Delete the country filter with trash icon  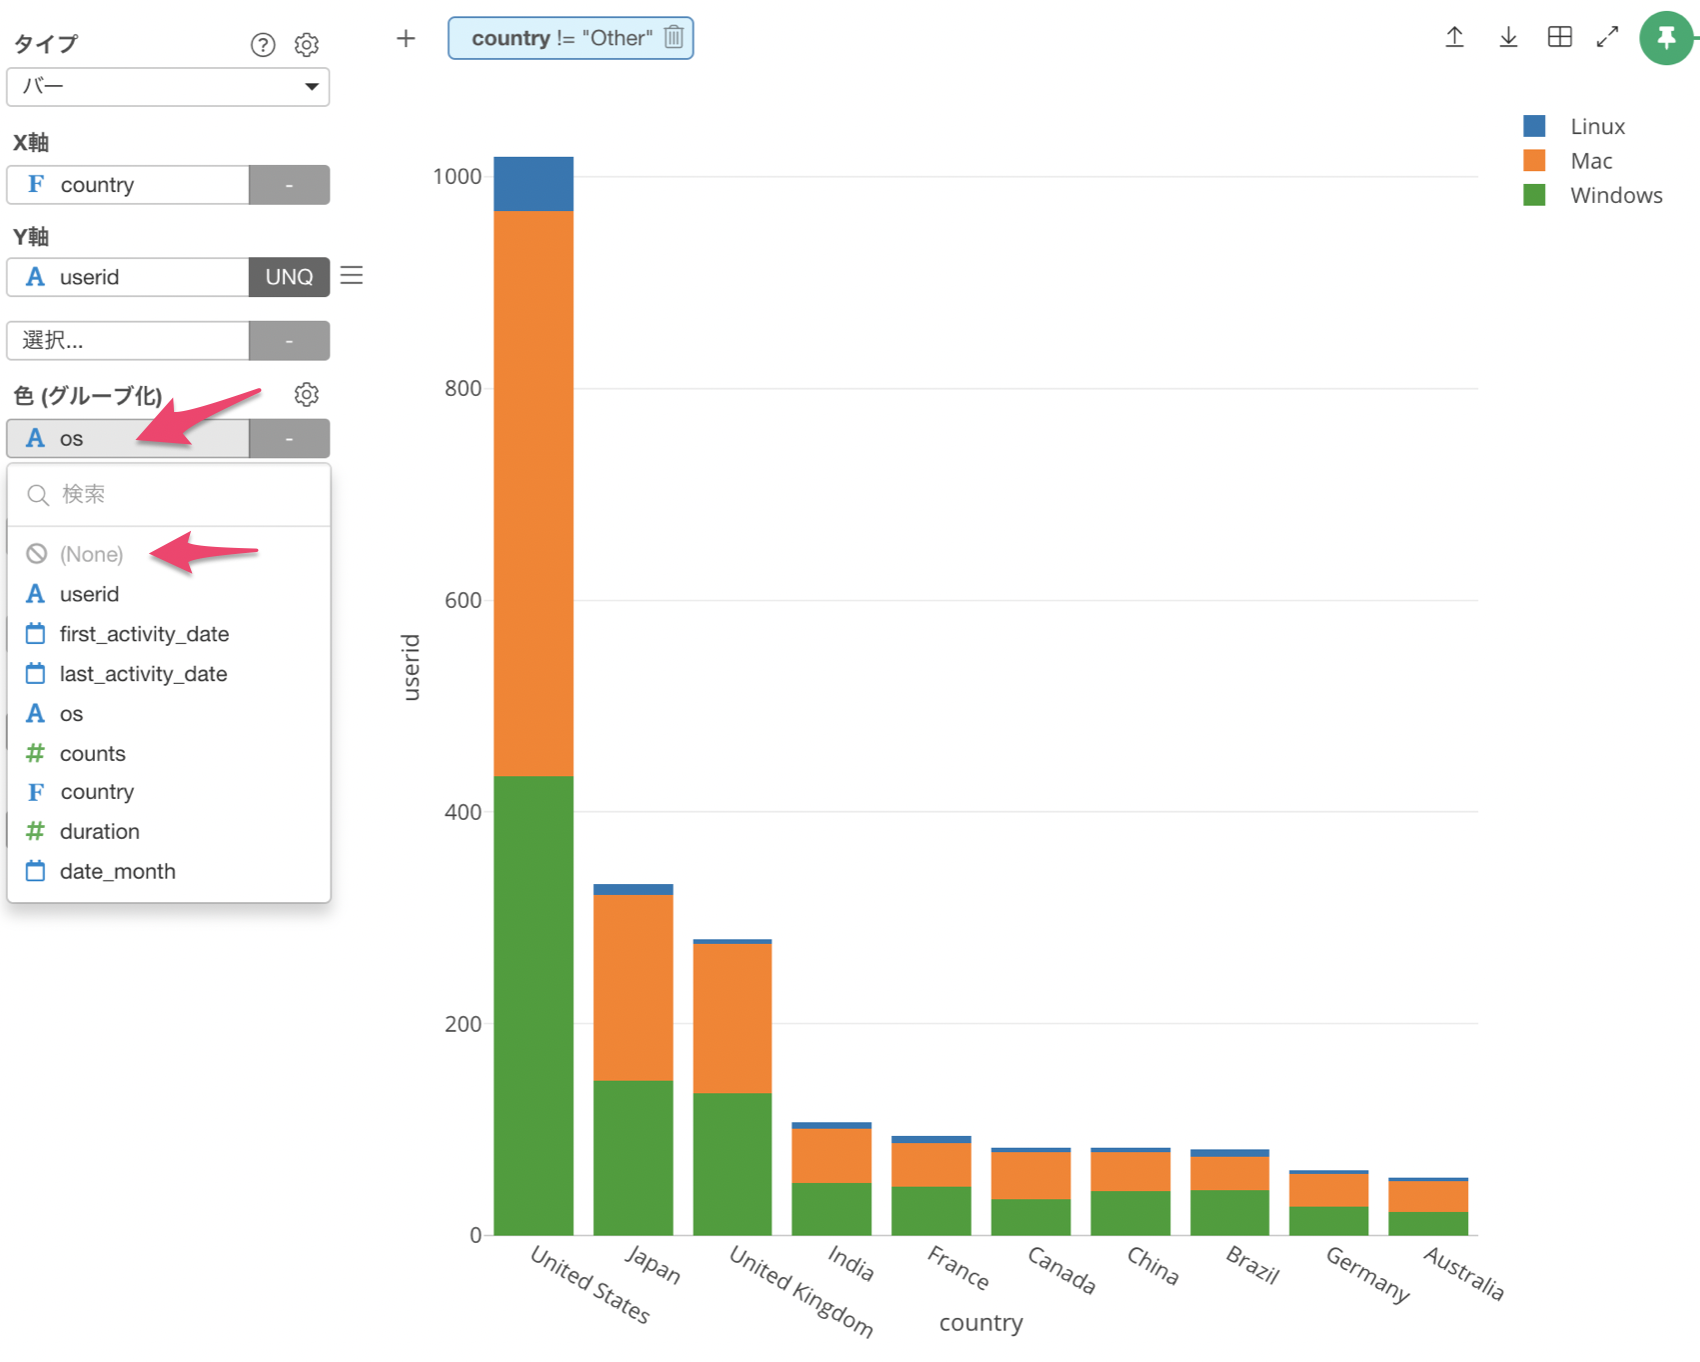coord(674,37)
